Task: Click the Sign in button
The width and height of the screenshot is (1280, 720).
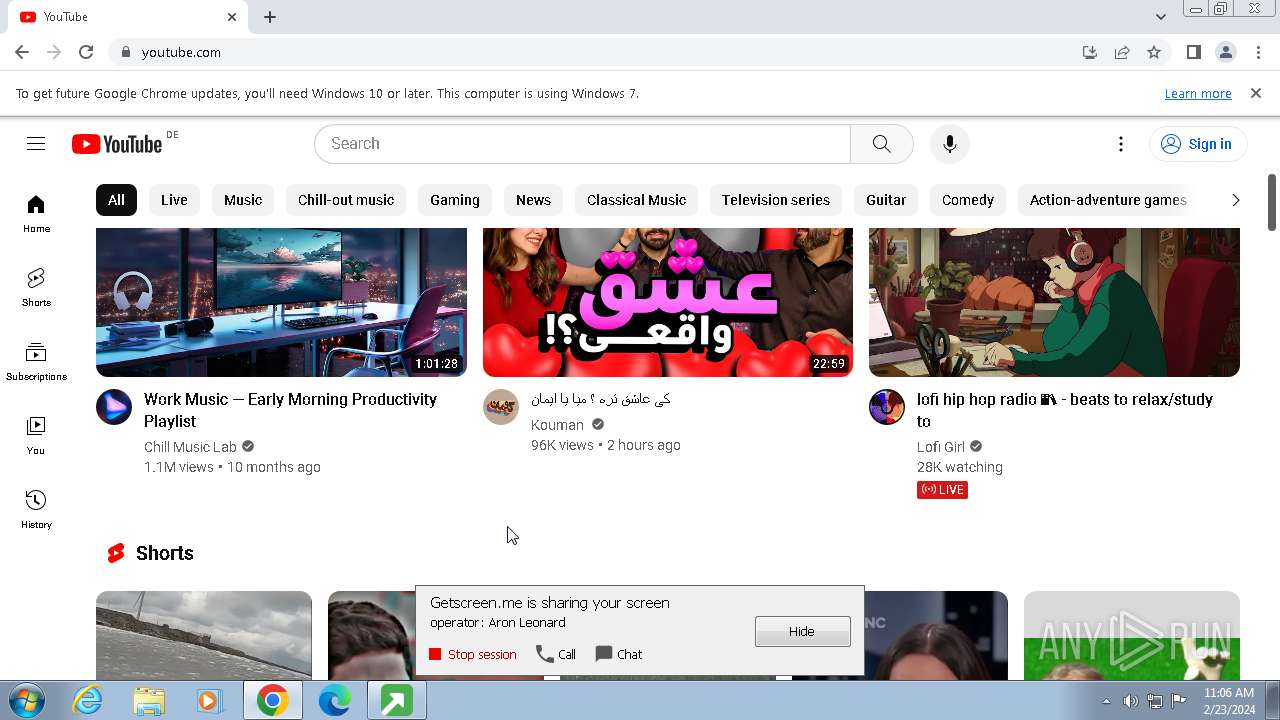Action: pyautogui.click(x=1197, y=144)
